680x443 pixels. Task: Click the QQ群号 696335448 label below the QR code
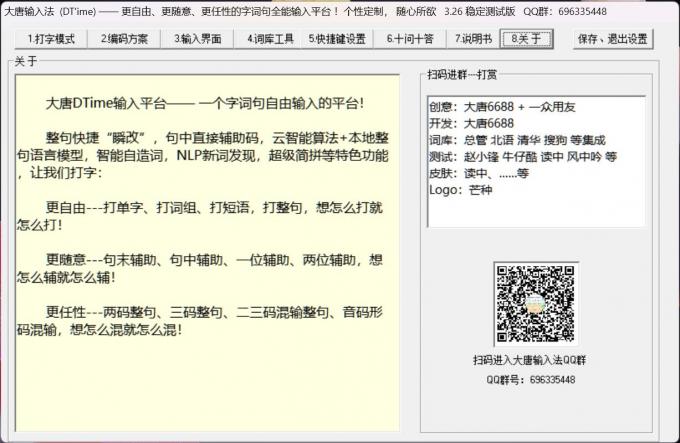coord(530,380)
